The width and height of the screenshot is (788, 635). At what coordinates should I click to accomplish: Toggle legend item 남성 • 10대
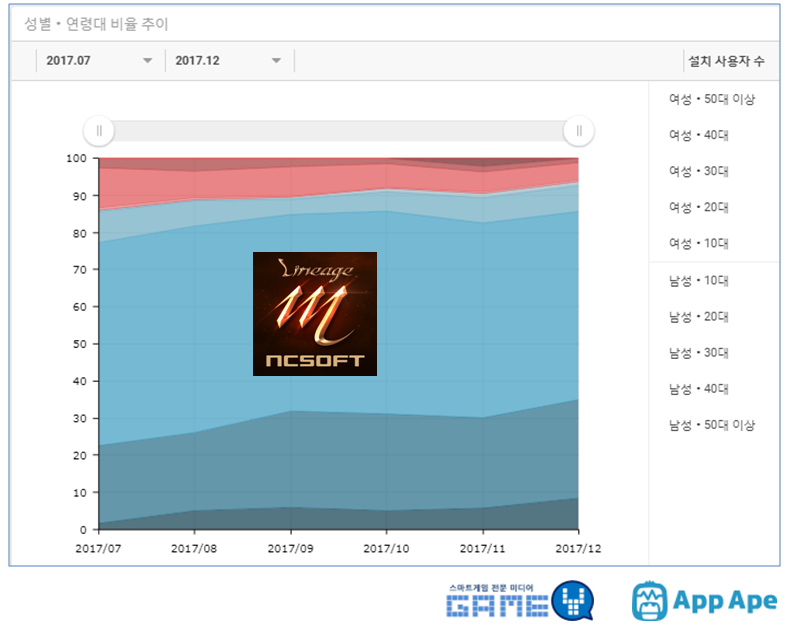tap(699, 281)
